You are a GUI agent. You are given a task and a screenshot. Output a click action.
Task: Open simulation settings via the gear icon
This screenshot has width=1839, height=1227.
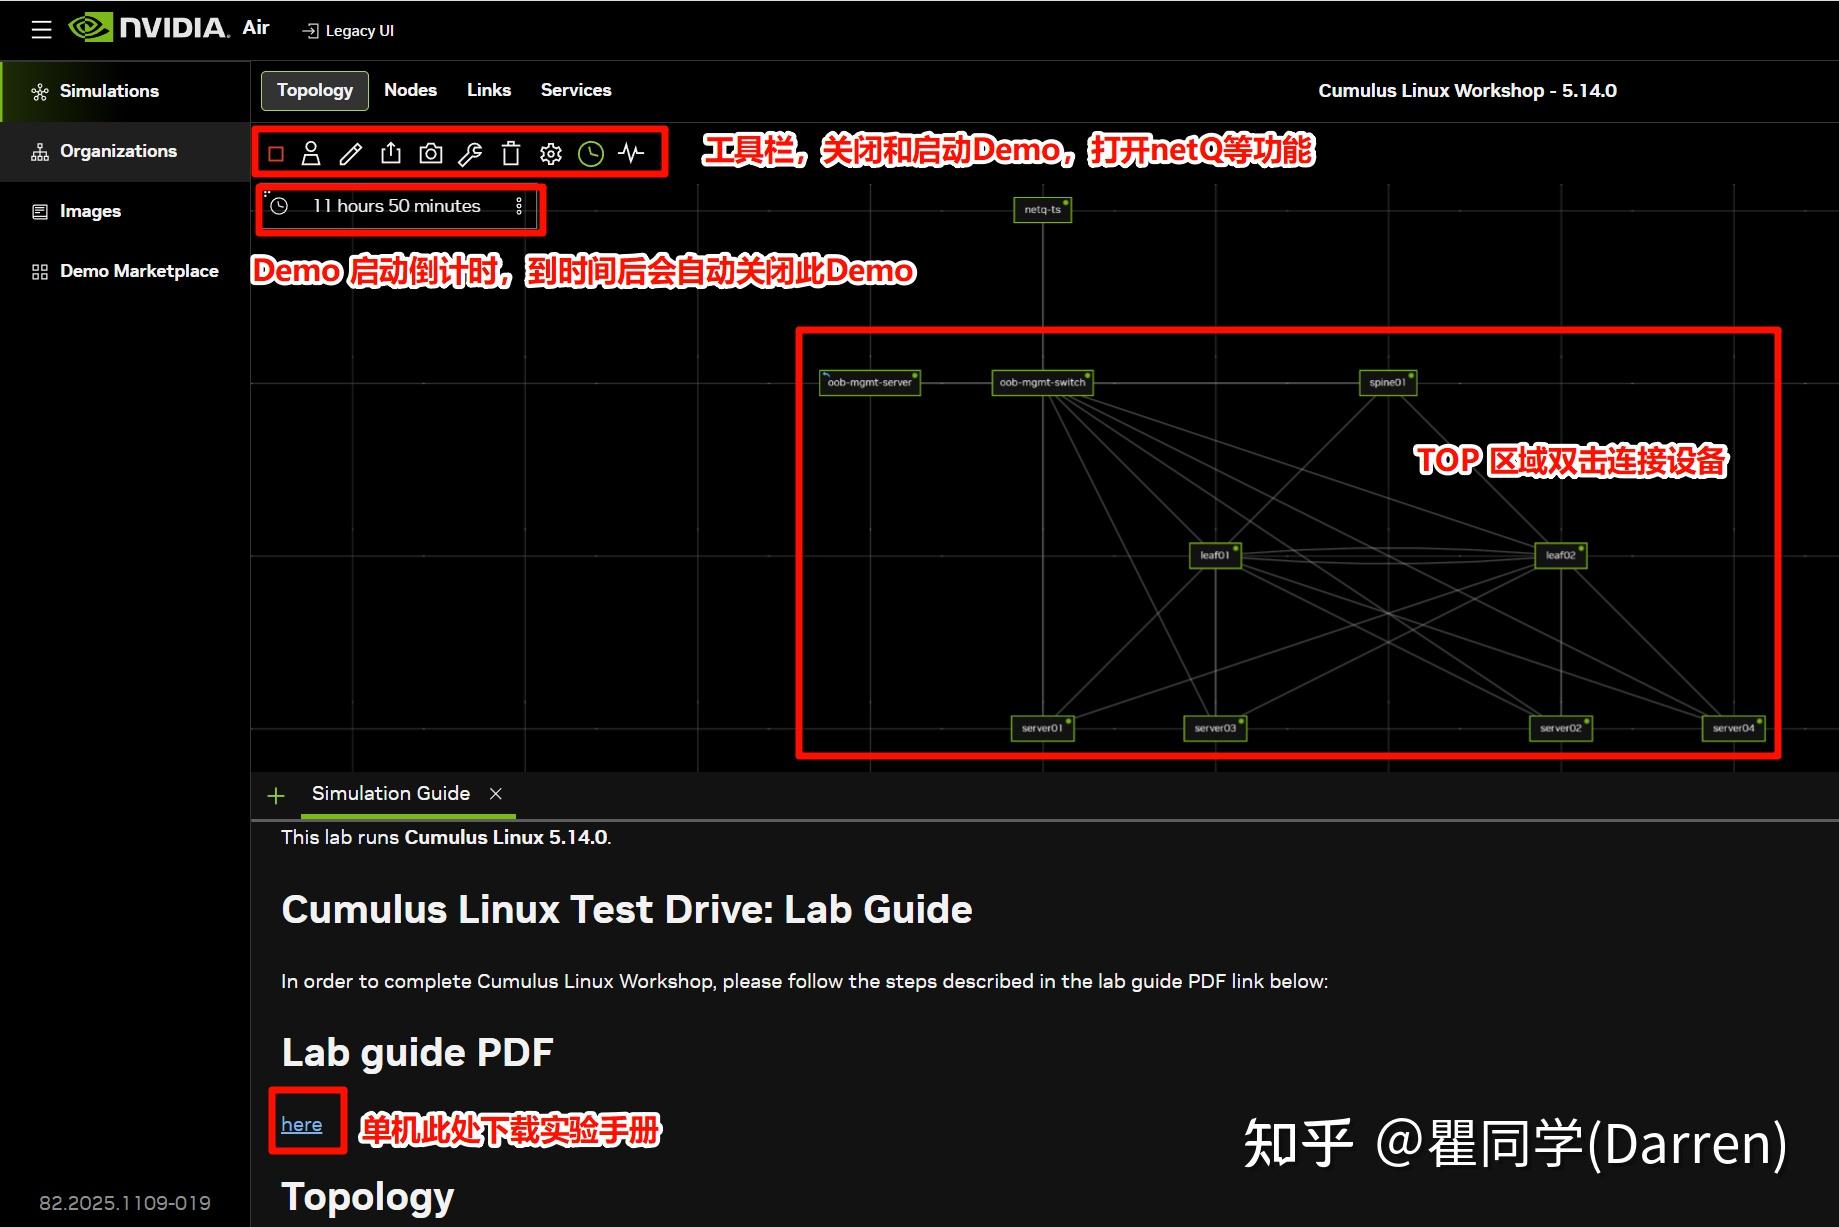[550, 153]
